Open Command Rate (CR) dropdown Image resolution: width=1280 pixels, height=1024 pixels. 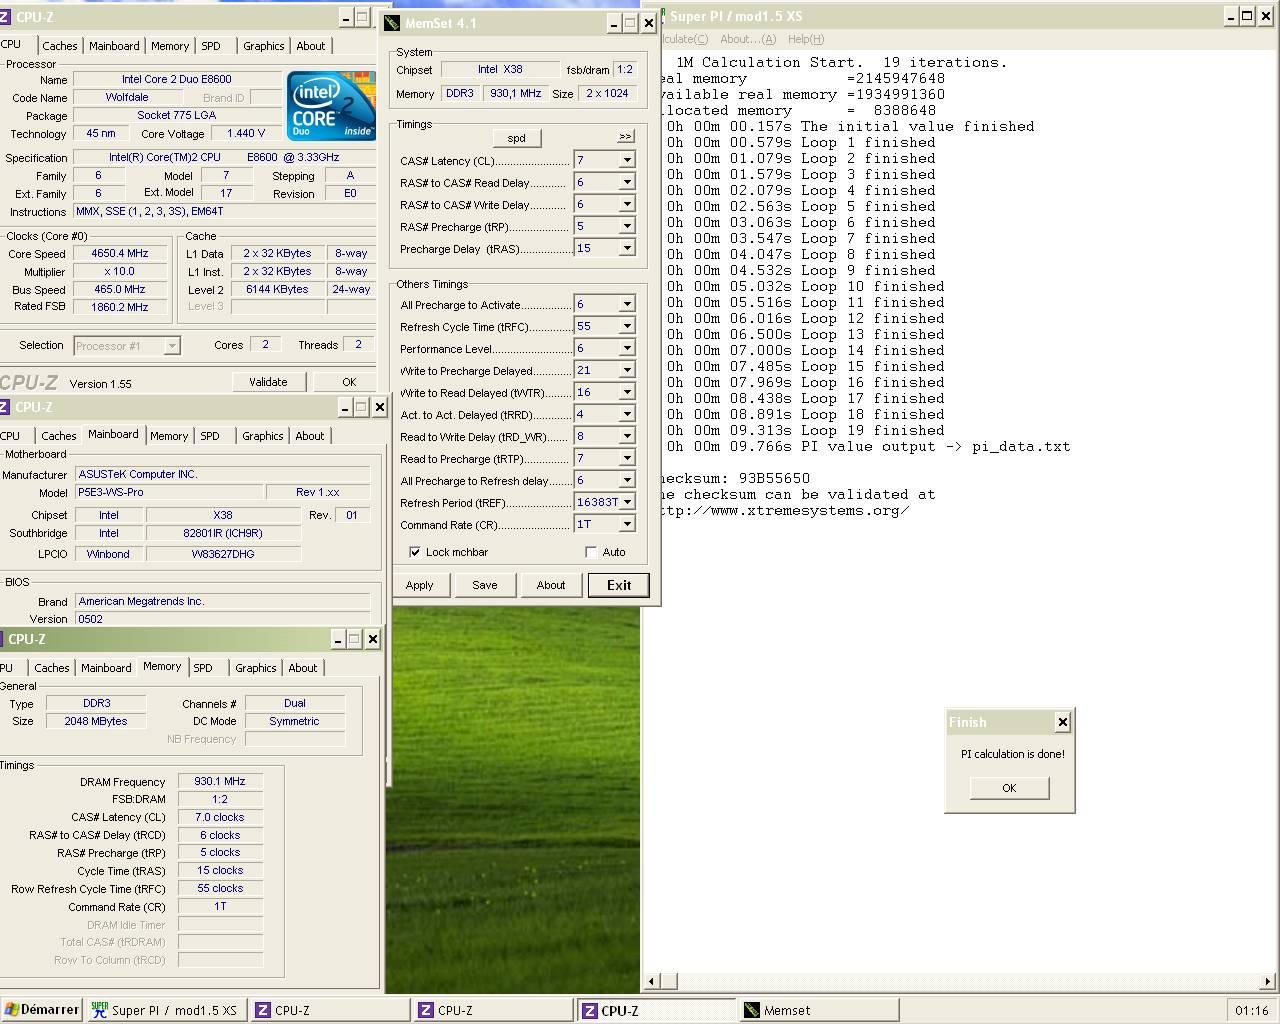click(627, 524)
